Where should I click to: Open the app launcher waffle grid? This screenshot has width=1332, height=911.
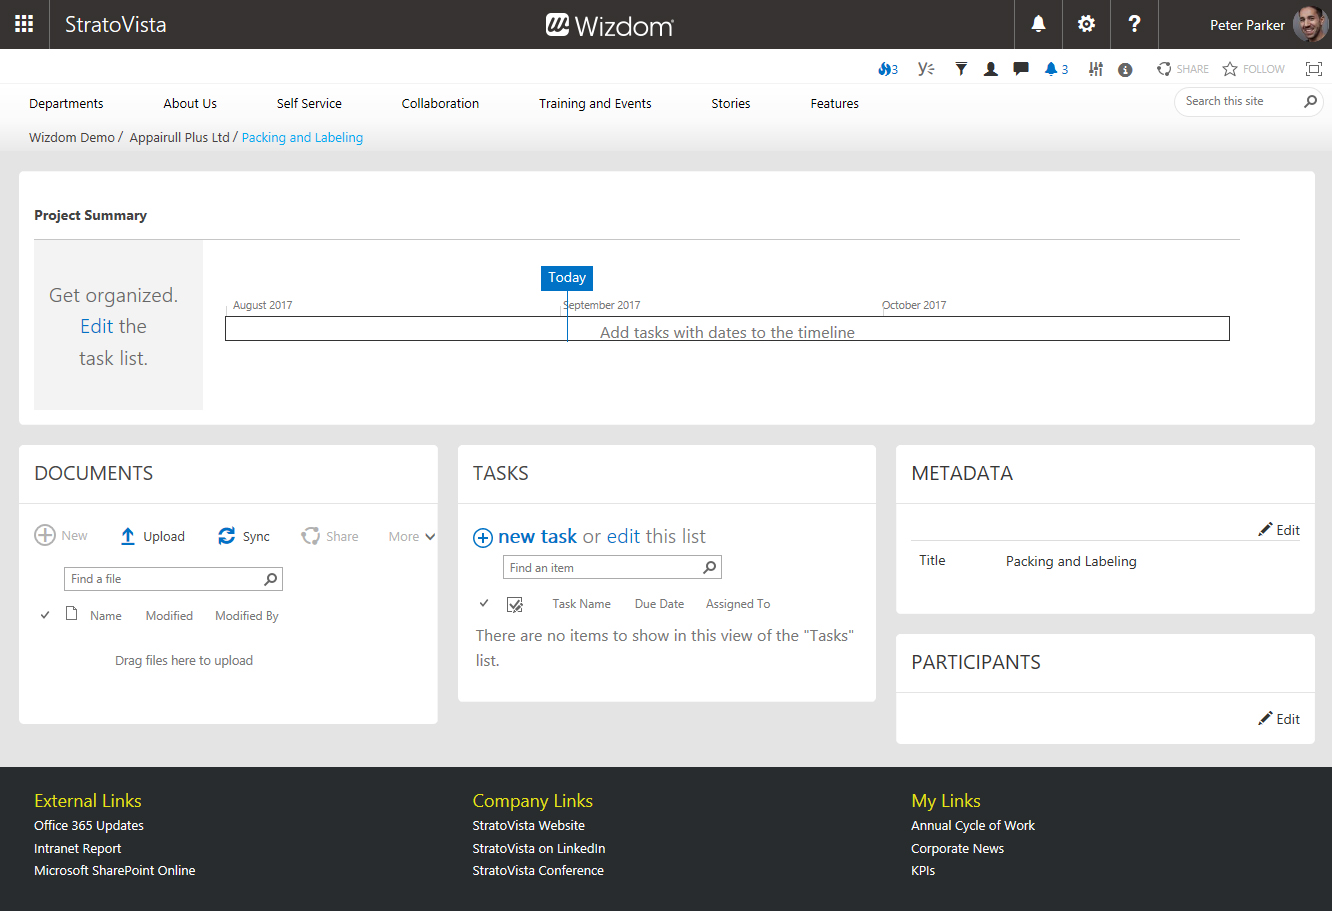[x=24, y=24]
